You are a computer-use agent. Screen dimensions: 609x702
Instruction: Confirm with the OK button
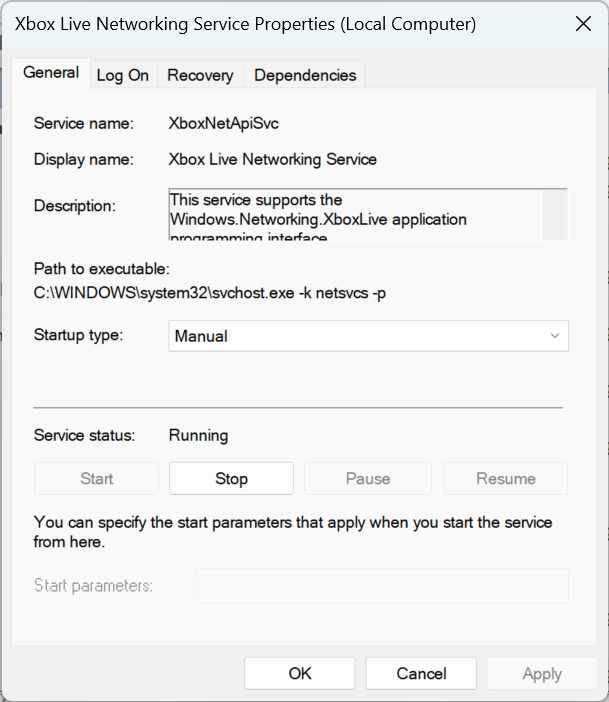click(300, 673)
